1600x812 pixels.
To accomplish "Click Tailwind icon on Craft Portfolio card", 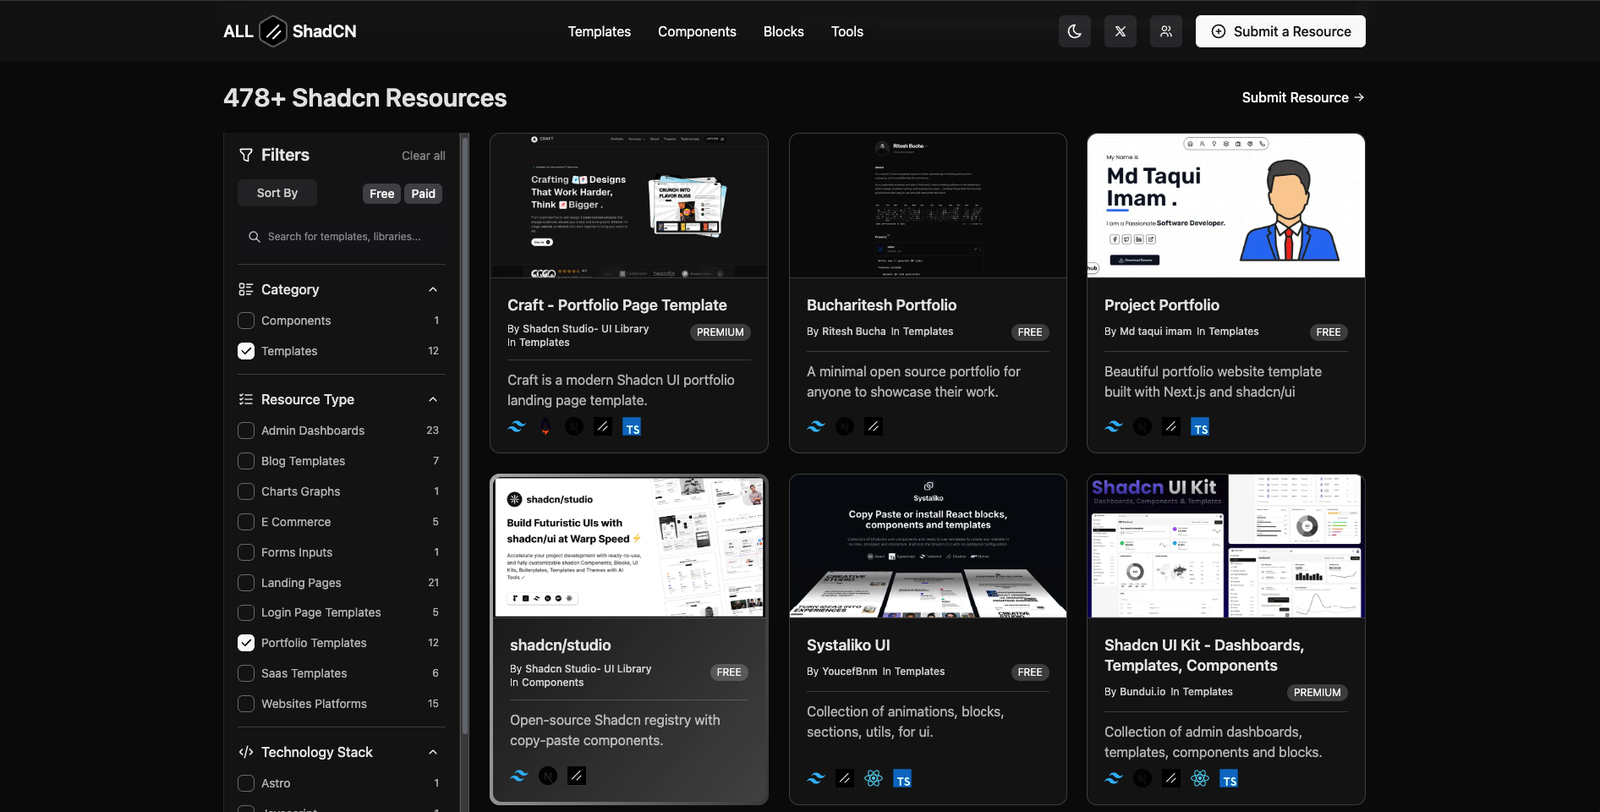I will click(516, 427).
